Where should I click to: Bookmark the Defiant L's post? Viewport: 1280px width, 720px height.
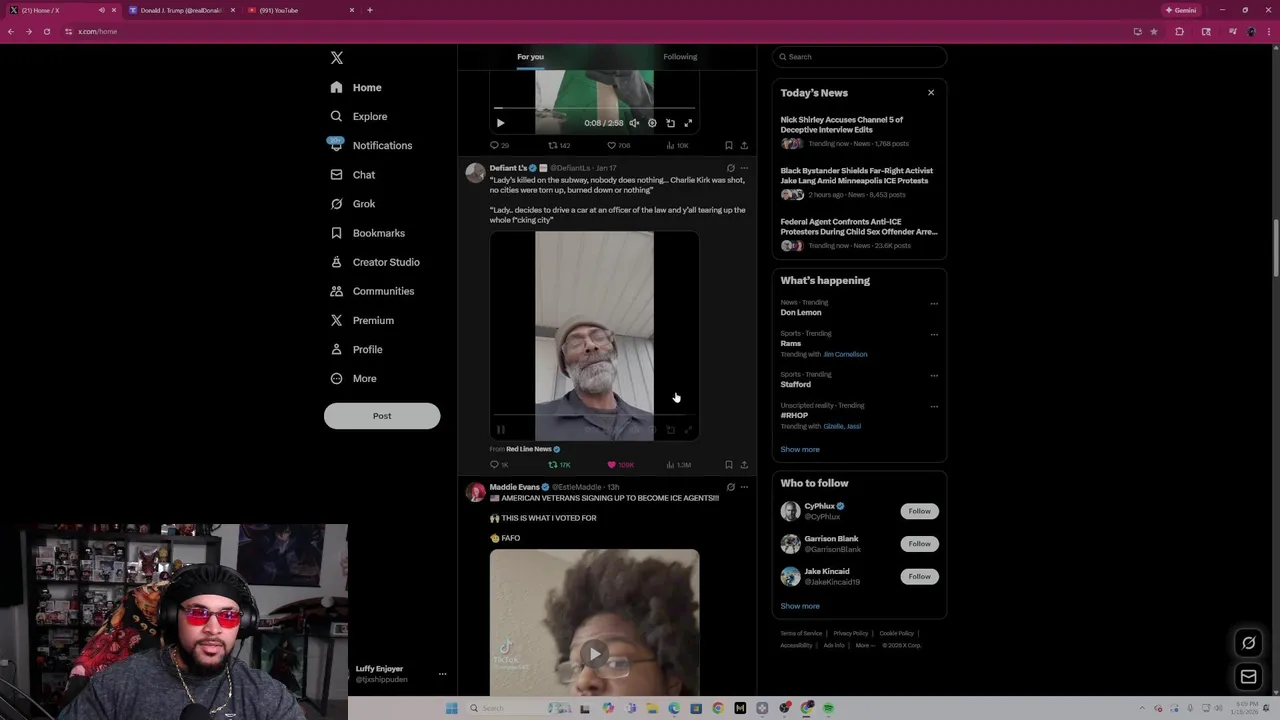(x=728, y=465)
